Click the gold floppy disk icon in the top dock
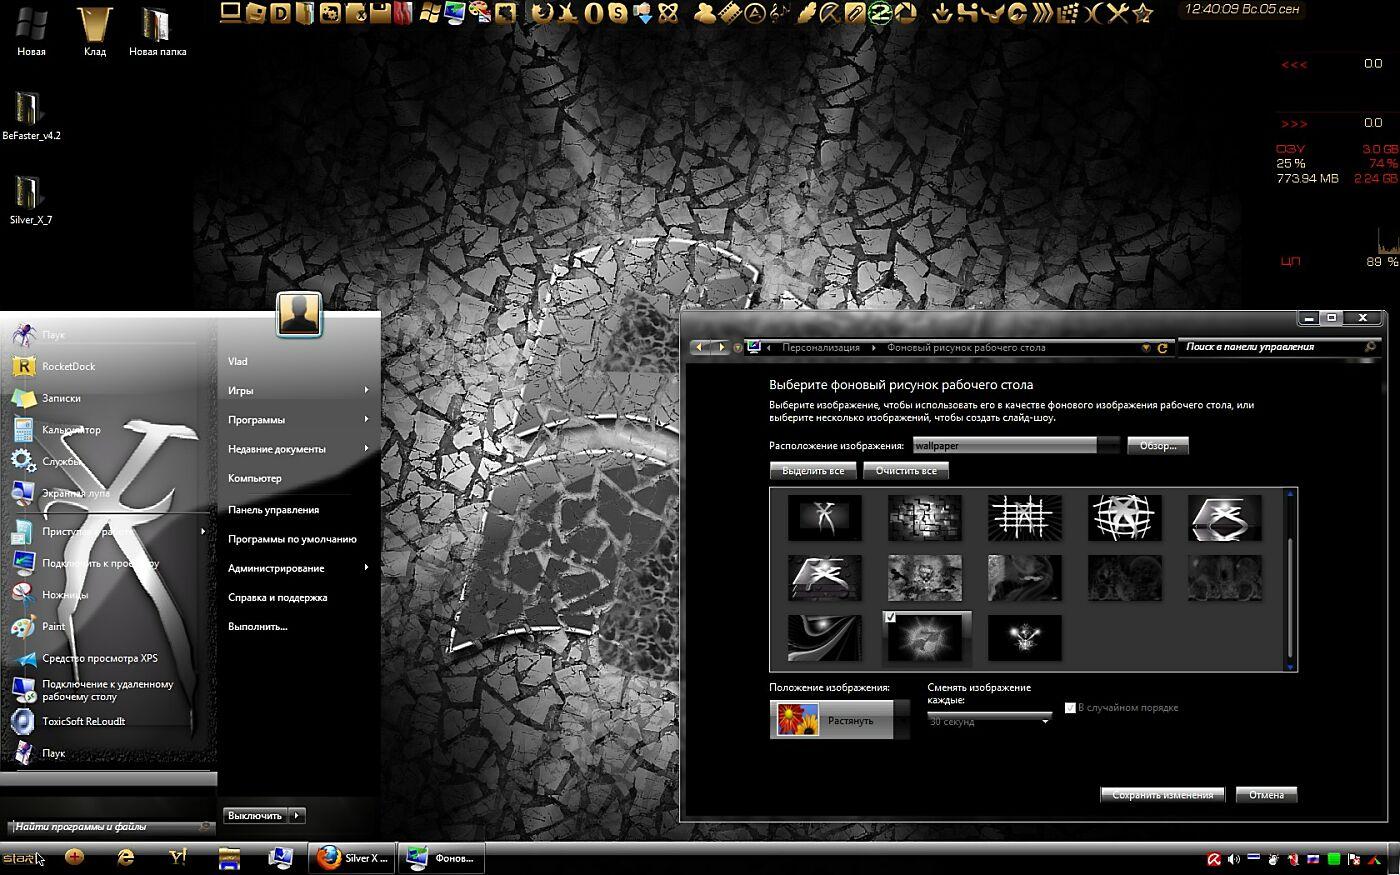 pos(380,13)
